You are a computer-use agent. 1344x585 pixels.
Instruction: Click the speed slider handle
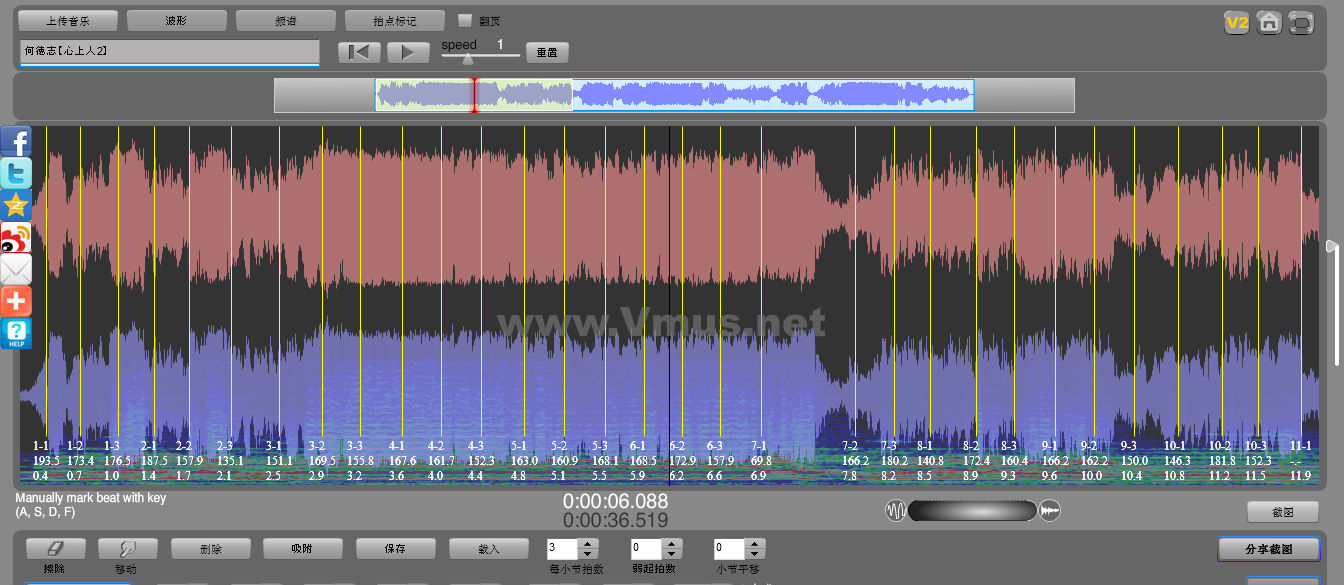[467, 59]
